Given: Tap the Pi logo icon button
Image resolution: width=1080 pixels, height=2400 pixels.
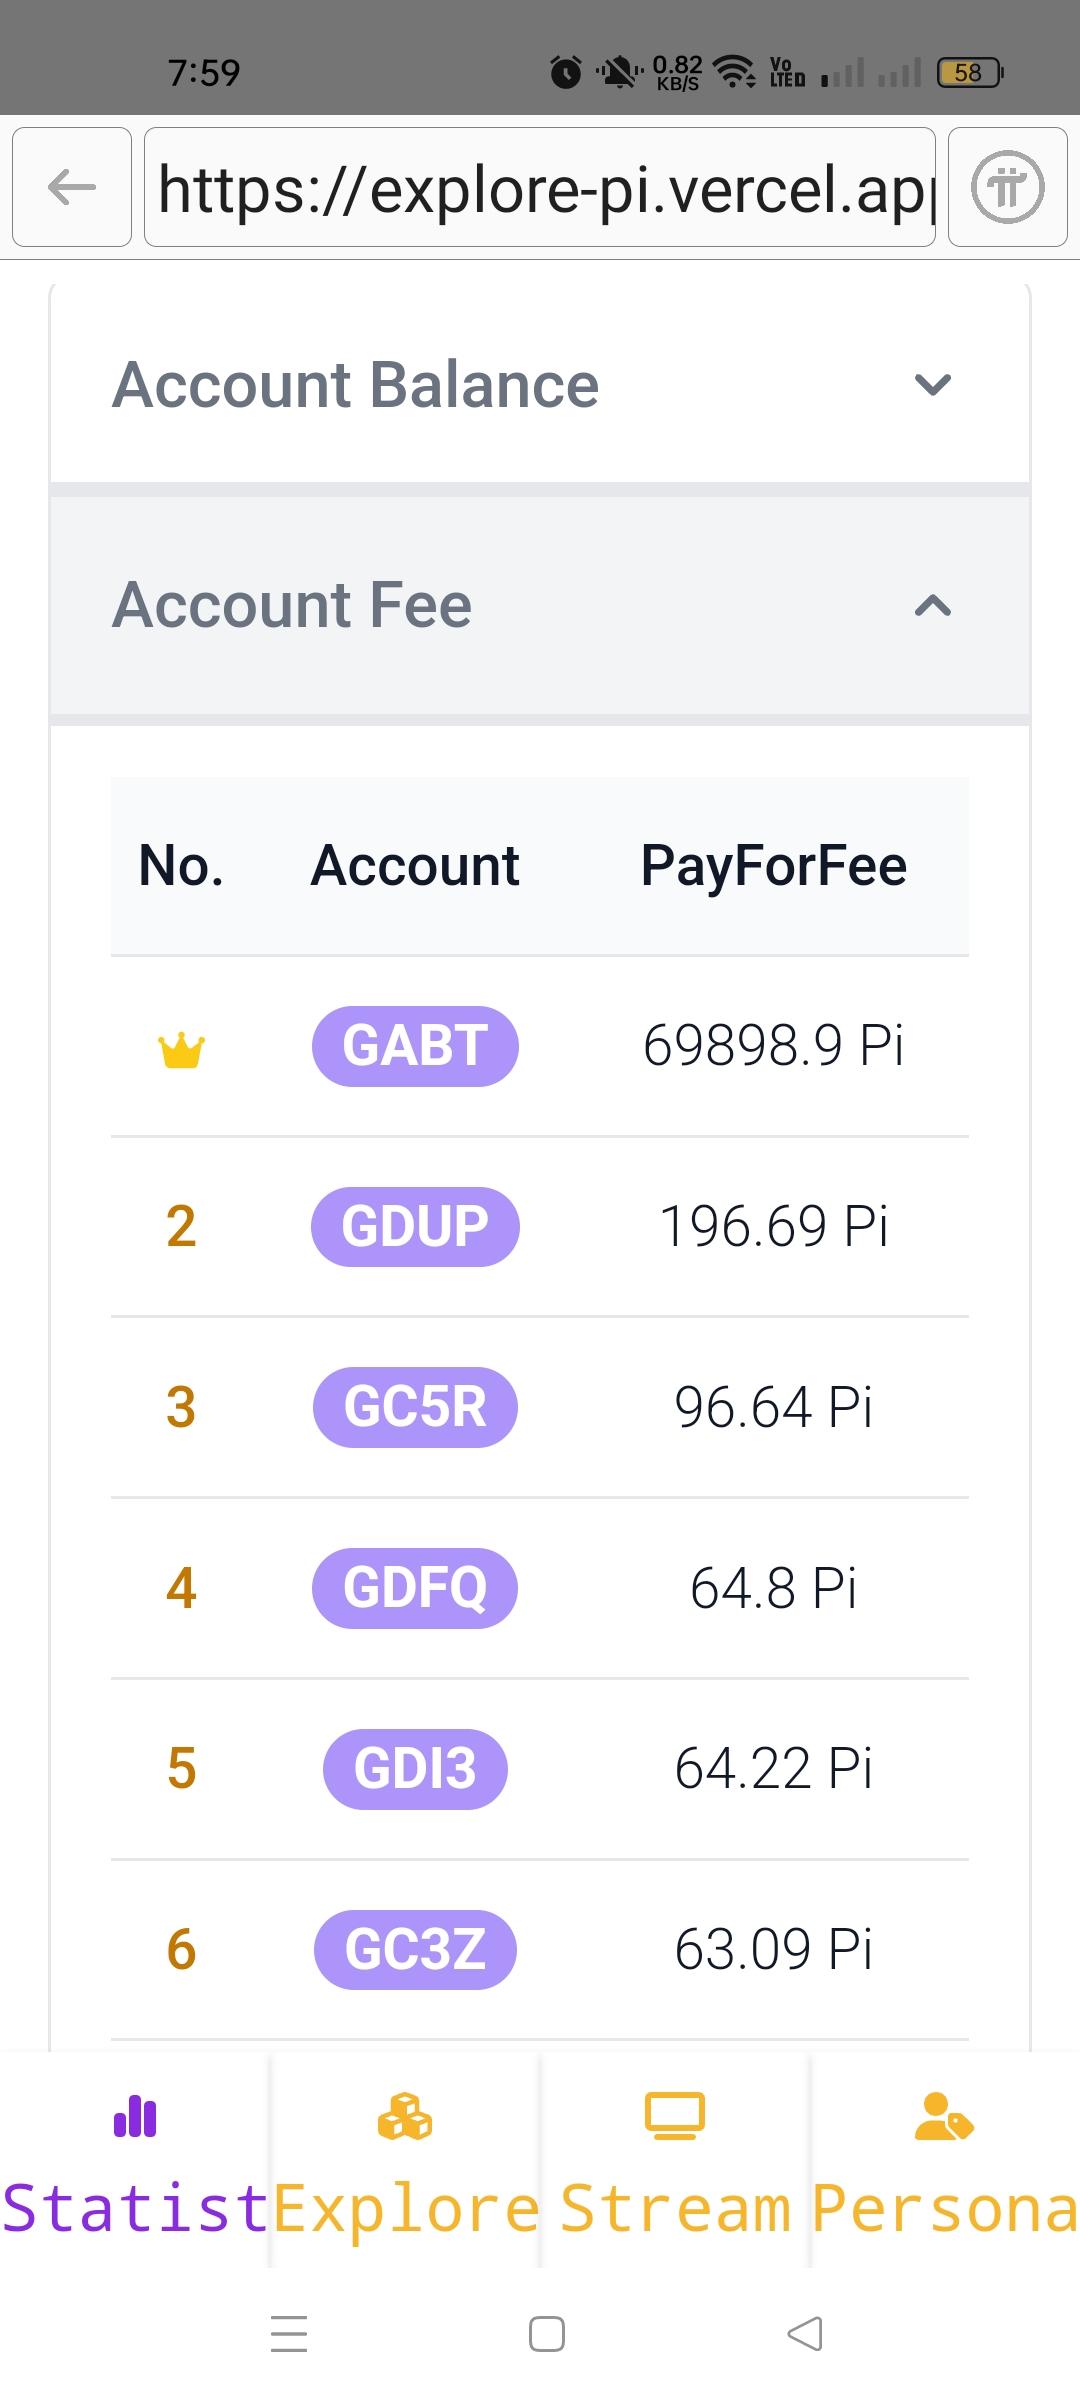Looking at the screenshot, I should pos(1007,187).
